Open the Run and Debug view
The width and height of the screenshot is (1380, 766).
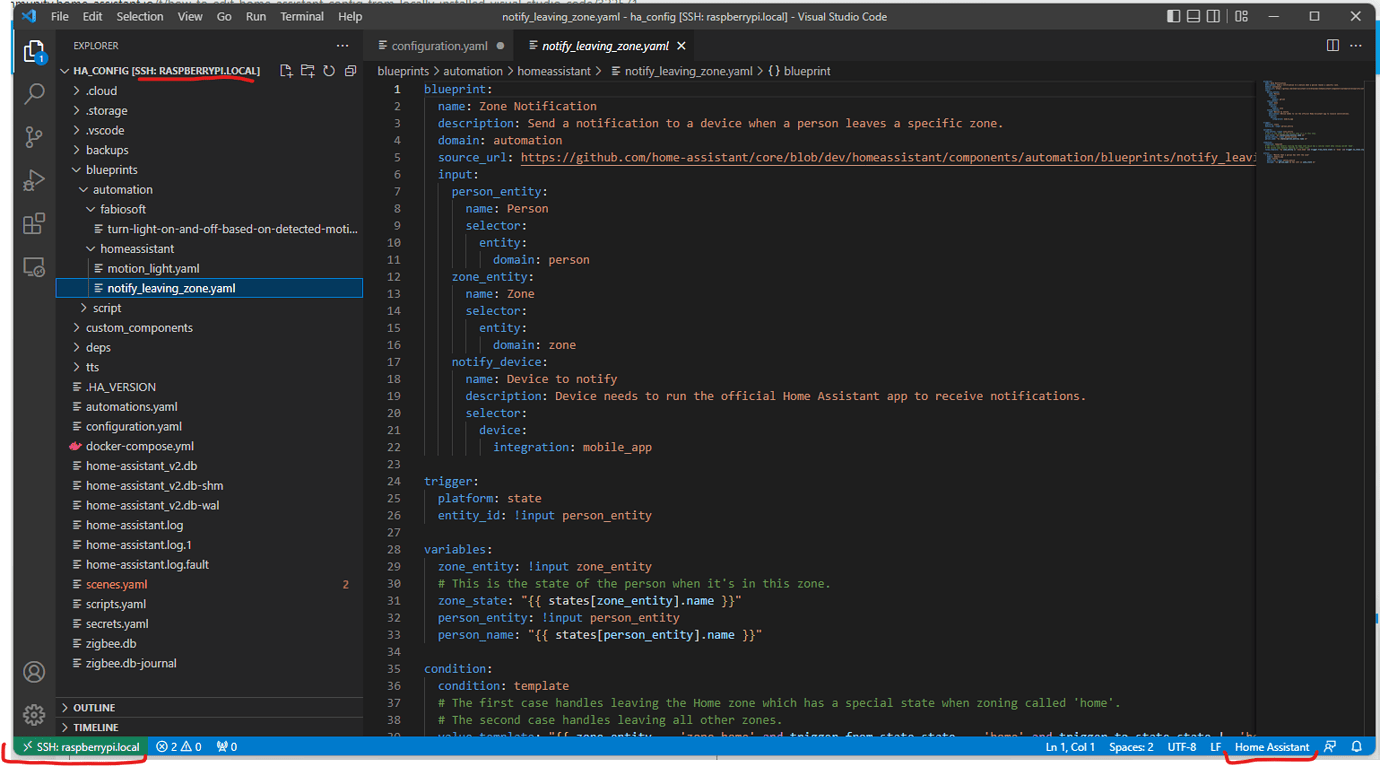point(33,180)
